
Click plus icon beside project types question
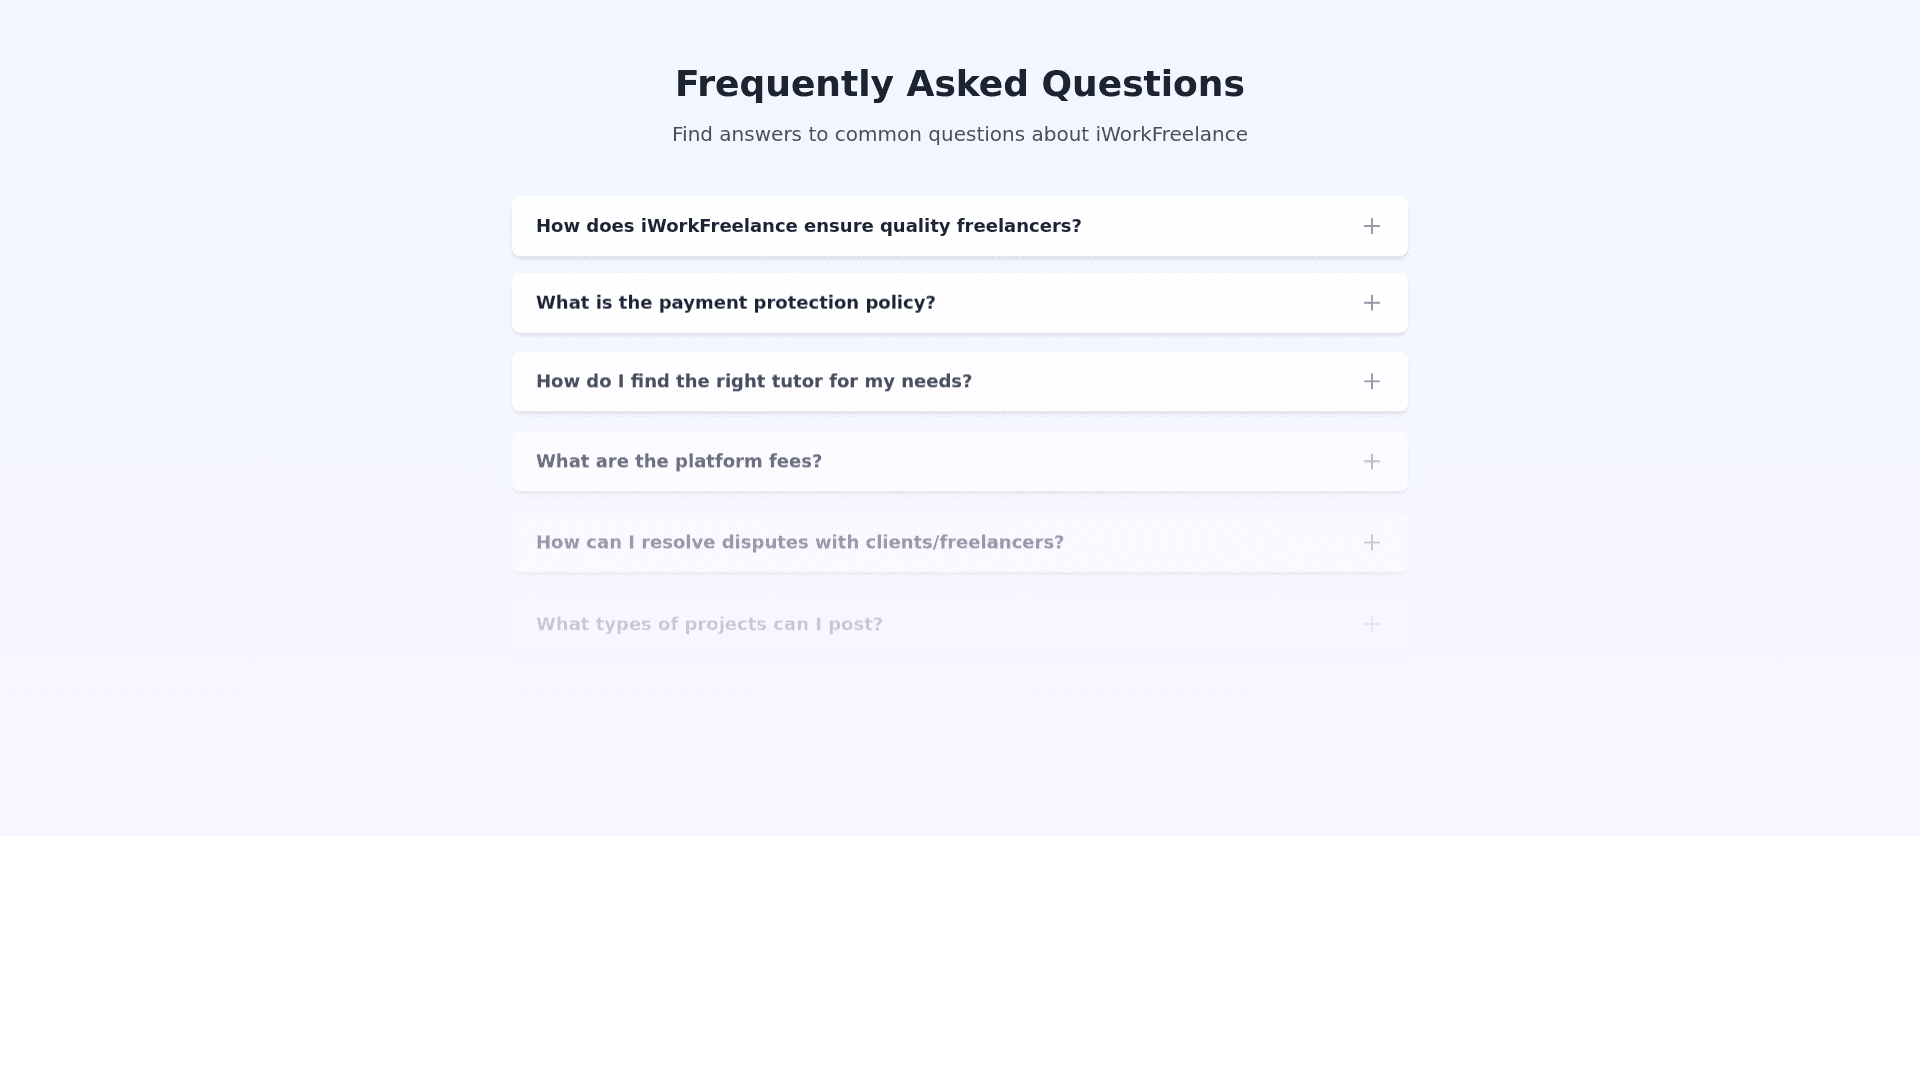(x=1371, y=625)
